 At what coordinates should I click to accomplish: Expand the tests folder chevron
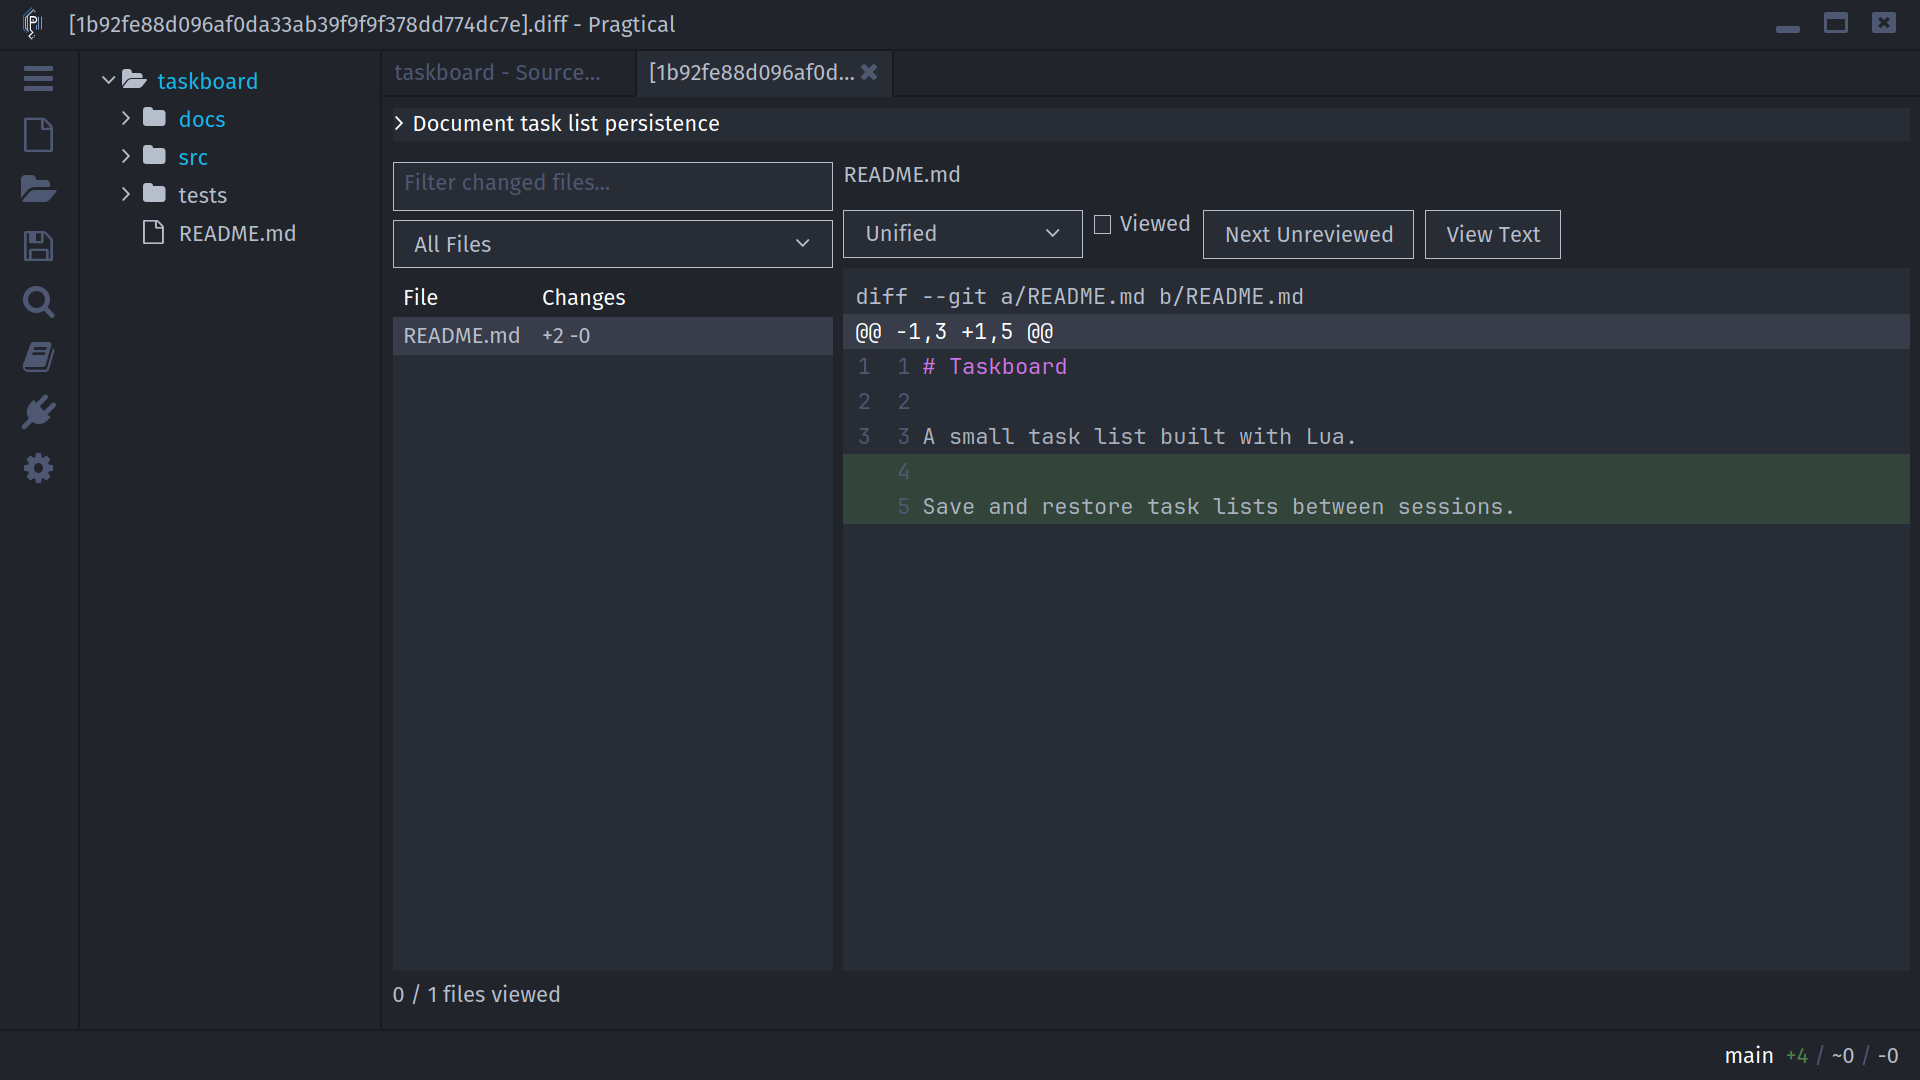[x=126, y=194]
